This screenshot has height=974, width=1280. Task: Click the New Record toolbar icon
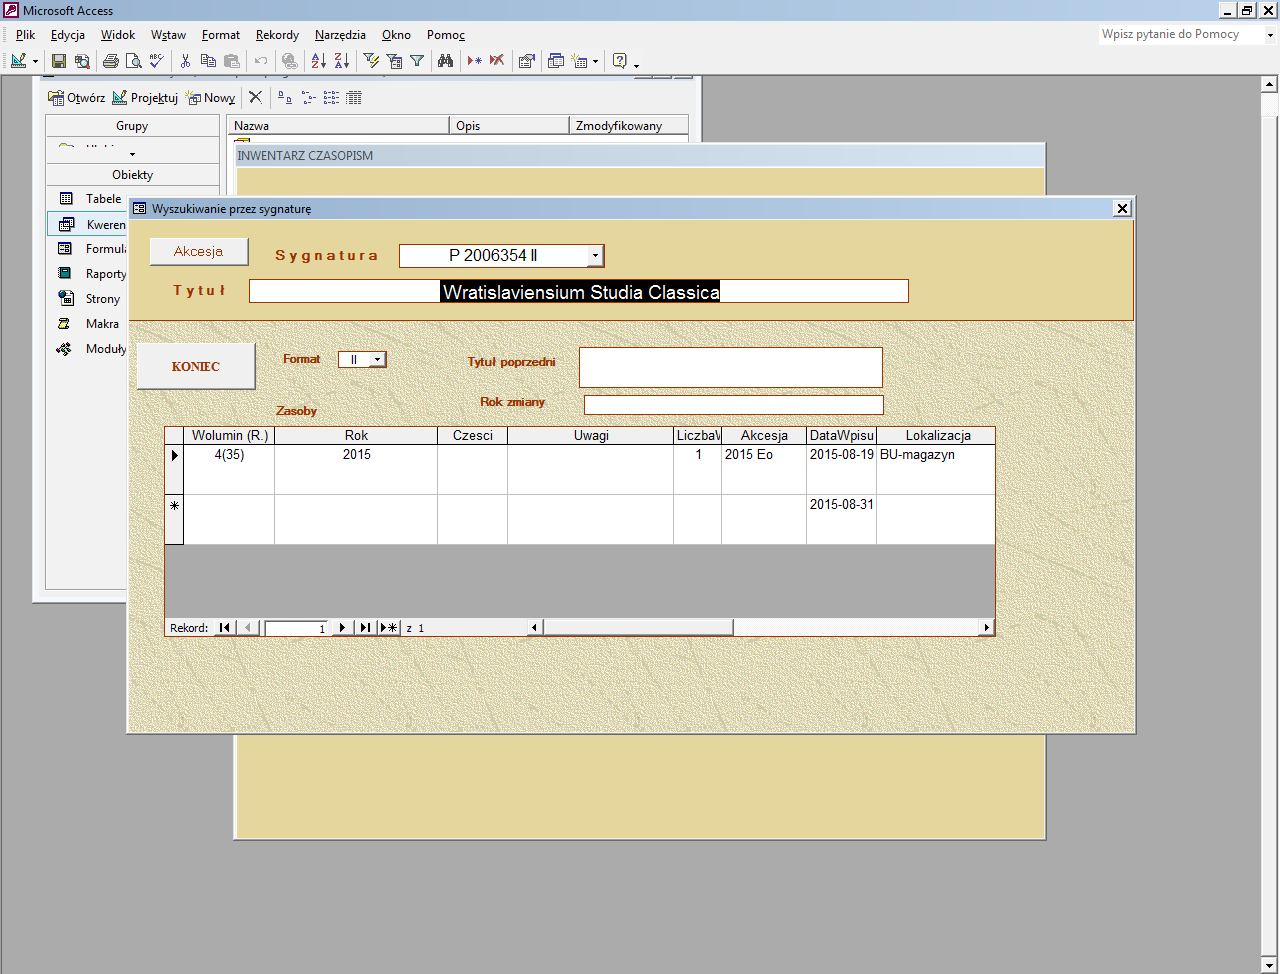click(x=474, y=61)
